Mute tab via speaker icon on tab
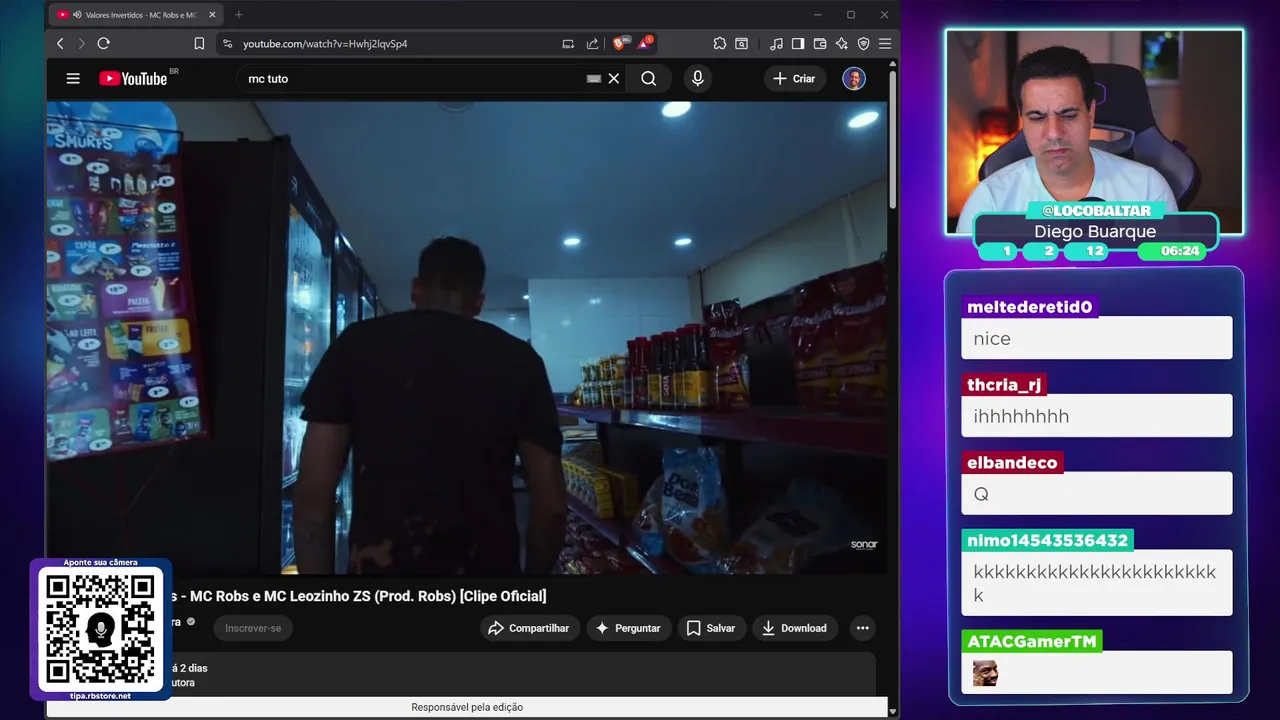The width and height of the screenshot is (1280, 720). pos(77,15)
